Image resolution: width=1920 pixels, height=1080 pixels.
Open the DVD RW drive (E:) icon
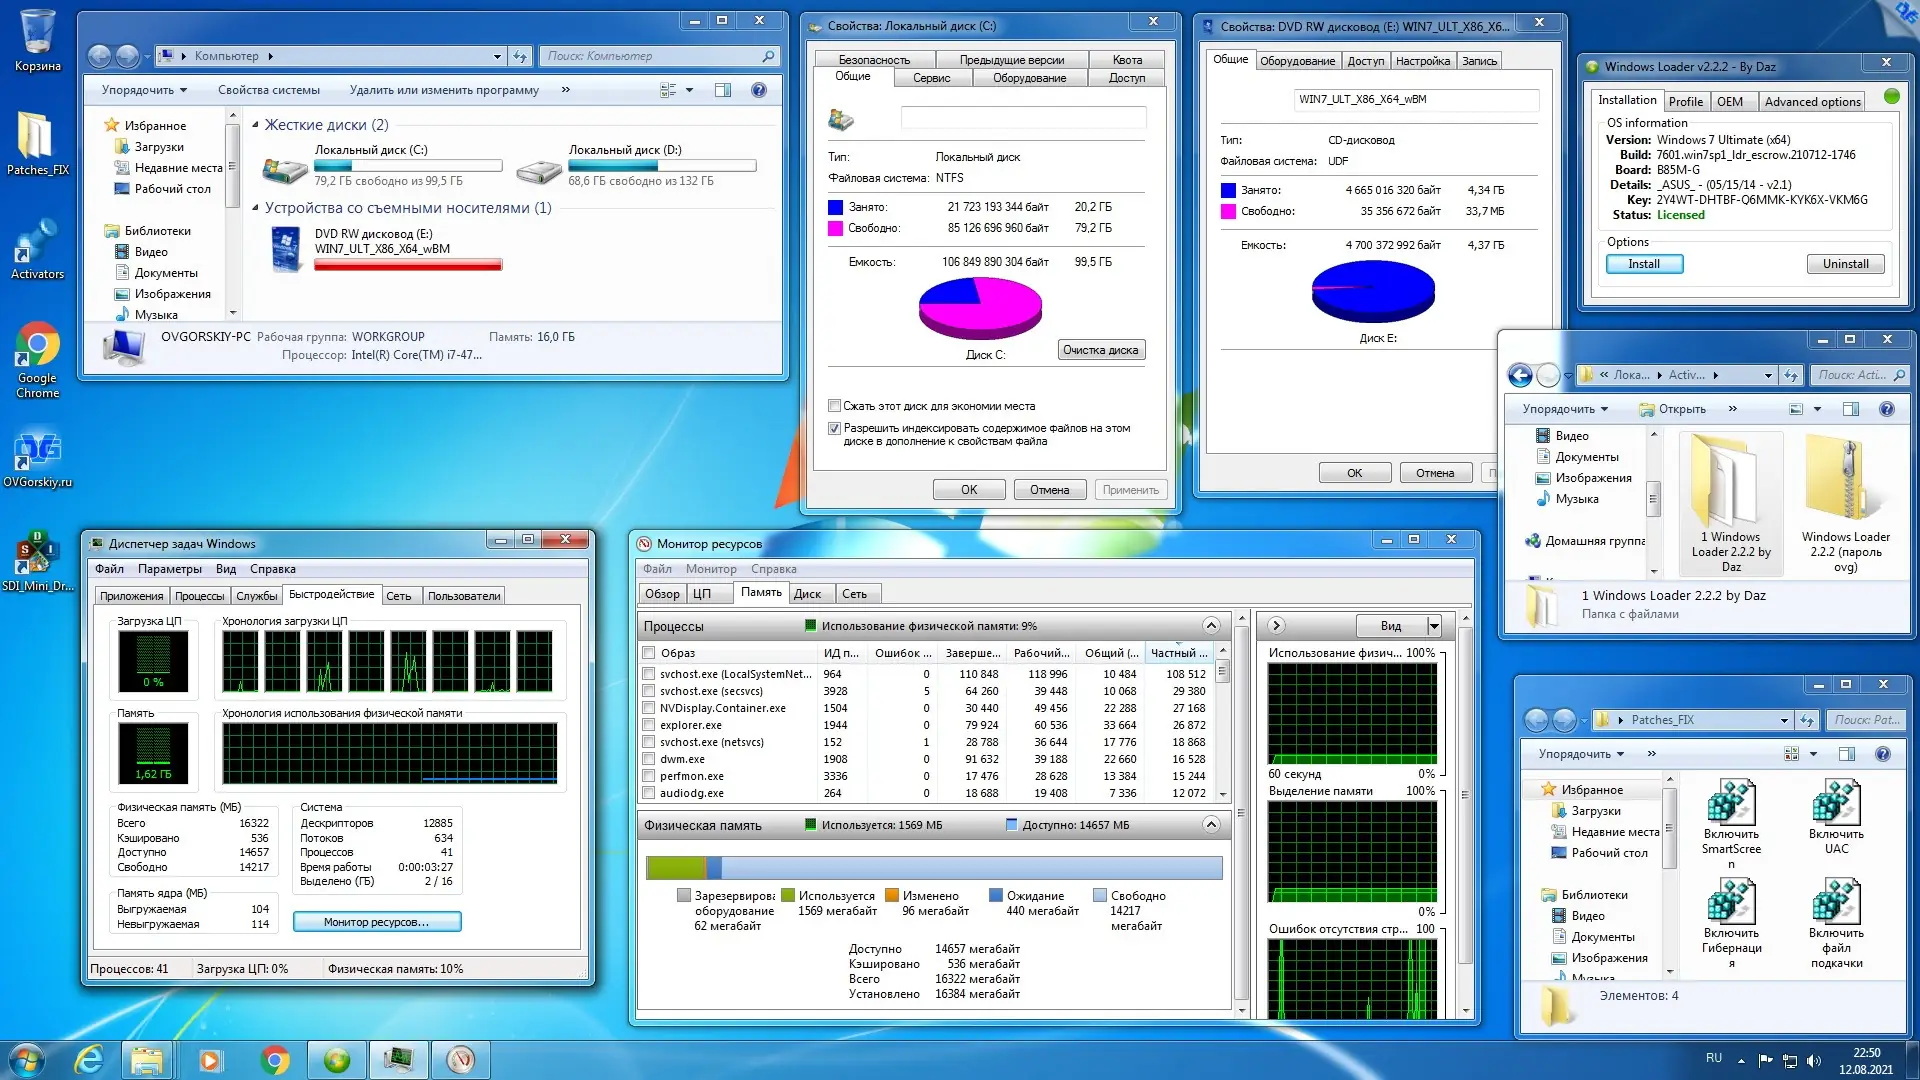click(286, 250)
